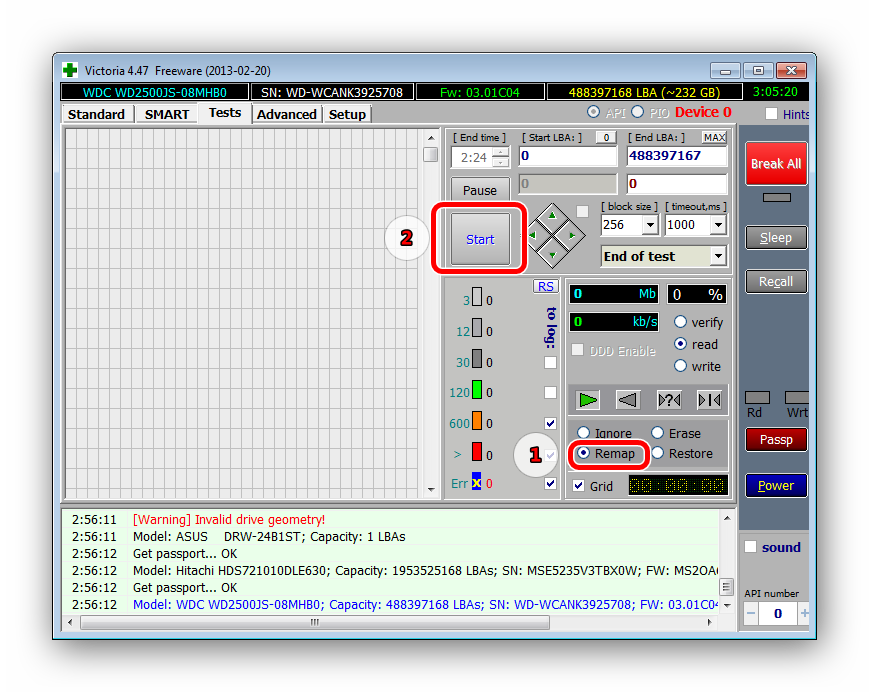
Task: Click the Start LBA input field
Action: pos(567,156)
